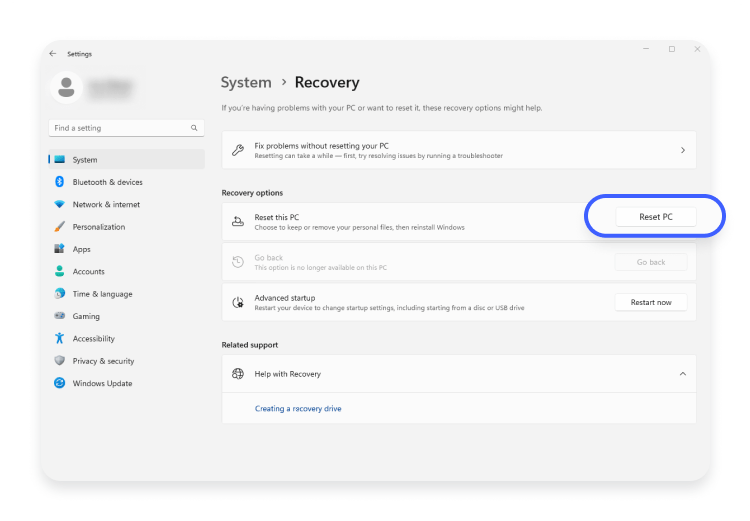Open Creating a recovery drive link
Screen dimensions: 750x521
click(298, 409)
